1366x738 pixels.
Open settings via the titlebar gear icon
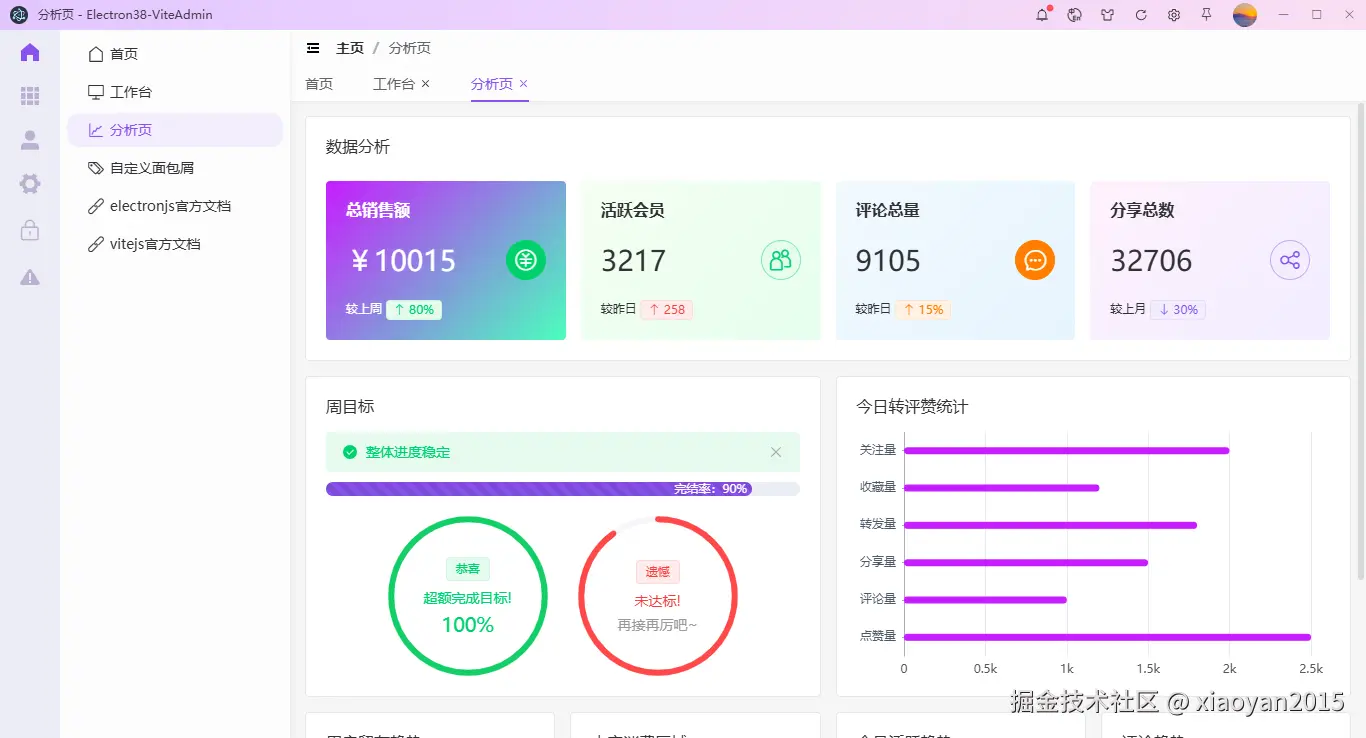pos(1173,15)
